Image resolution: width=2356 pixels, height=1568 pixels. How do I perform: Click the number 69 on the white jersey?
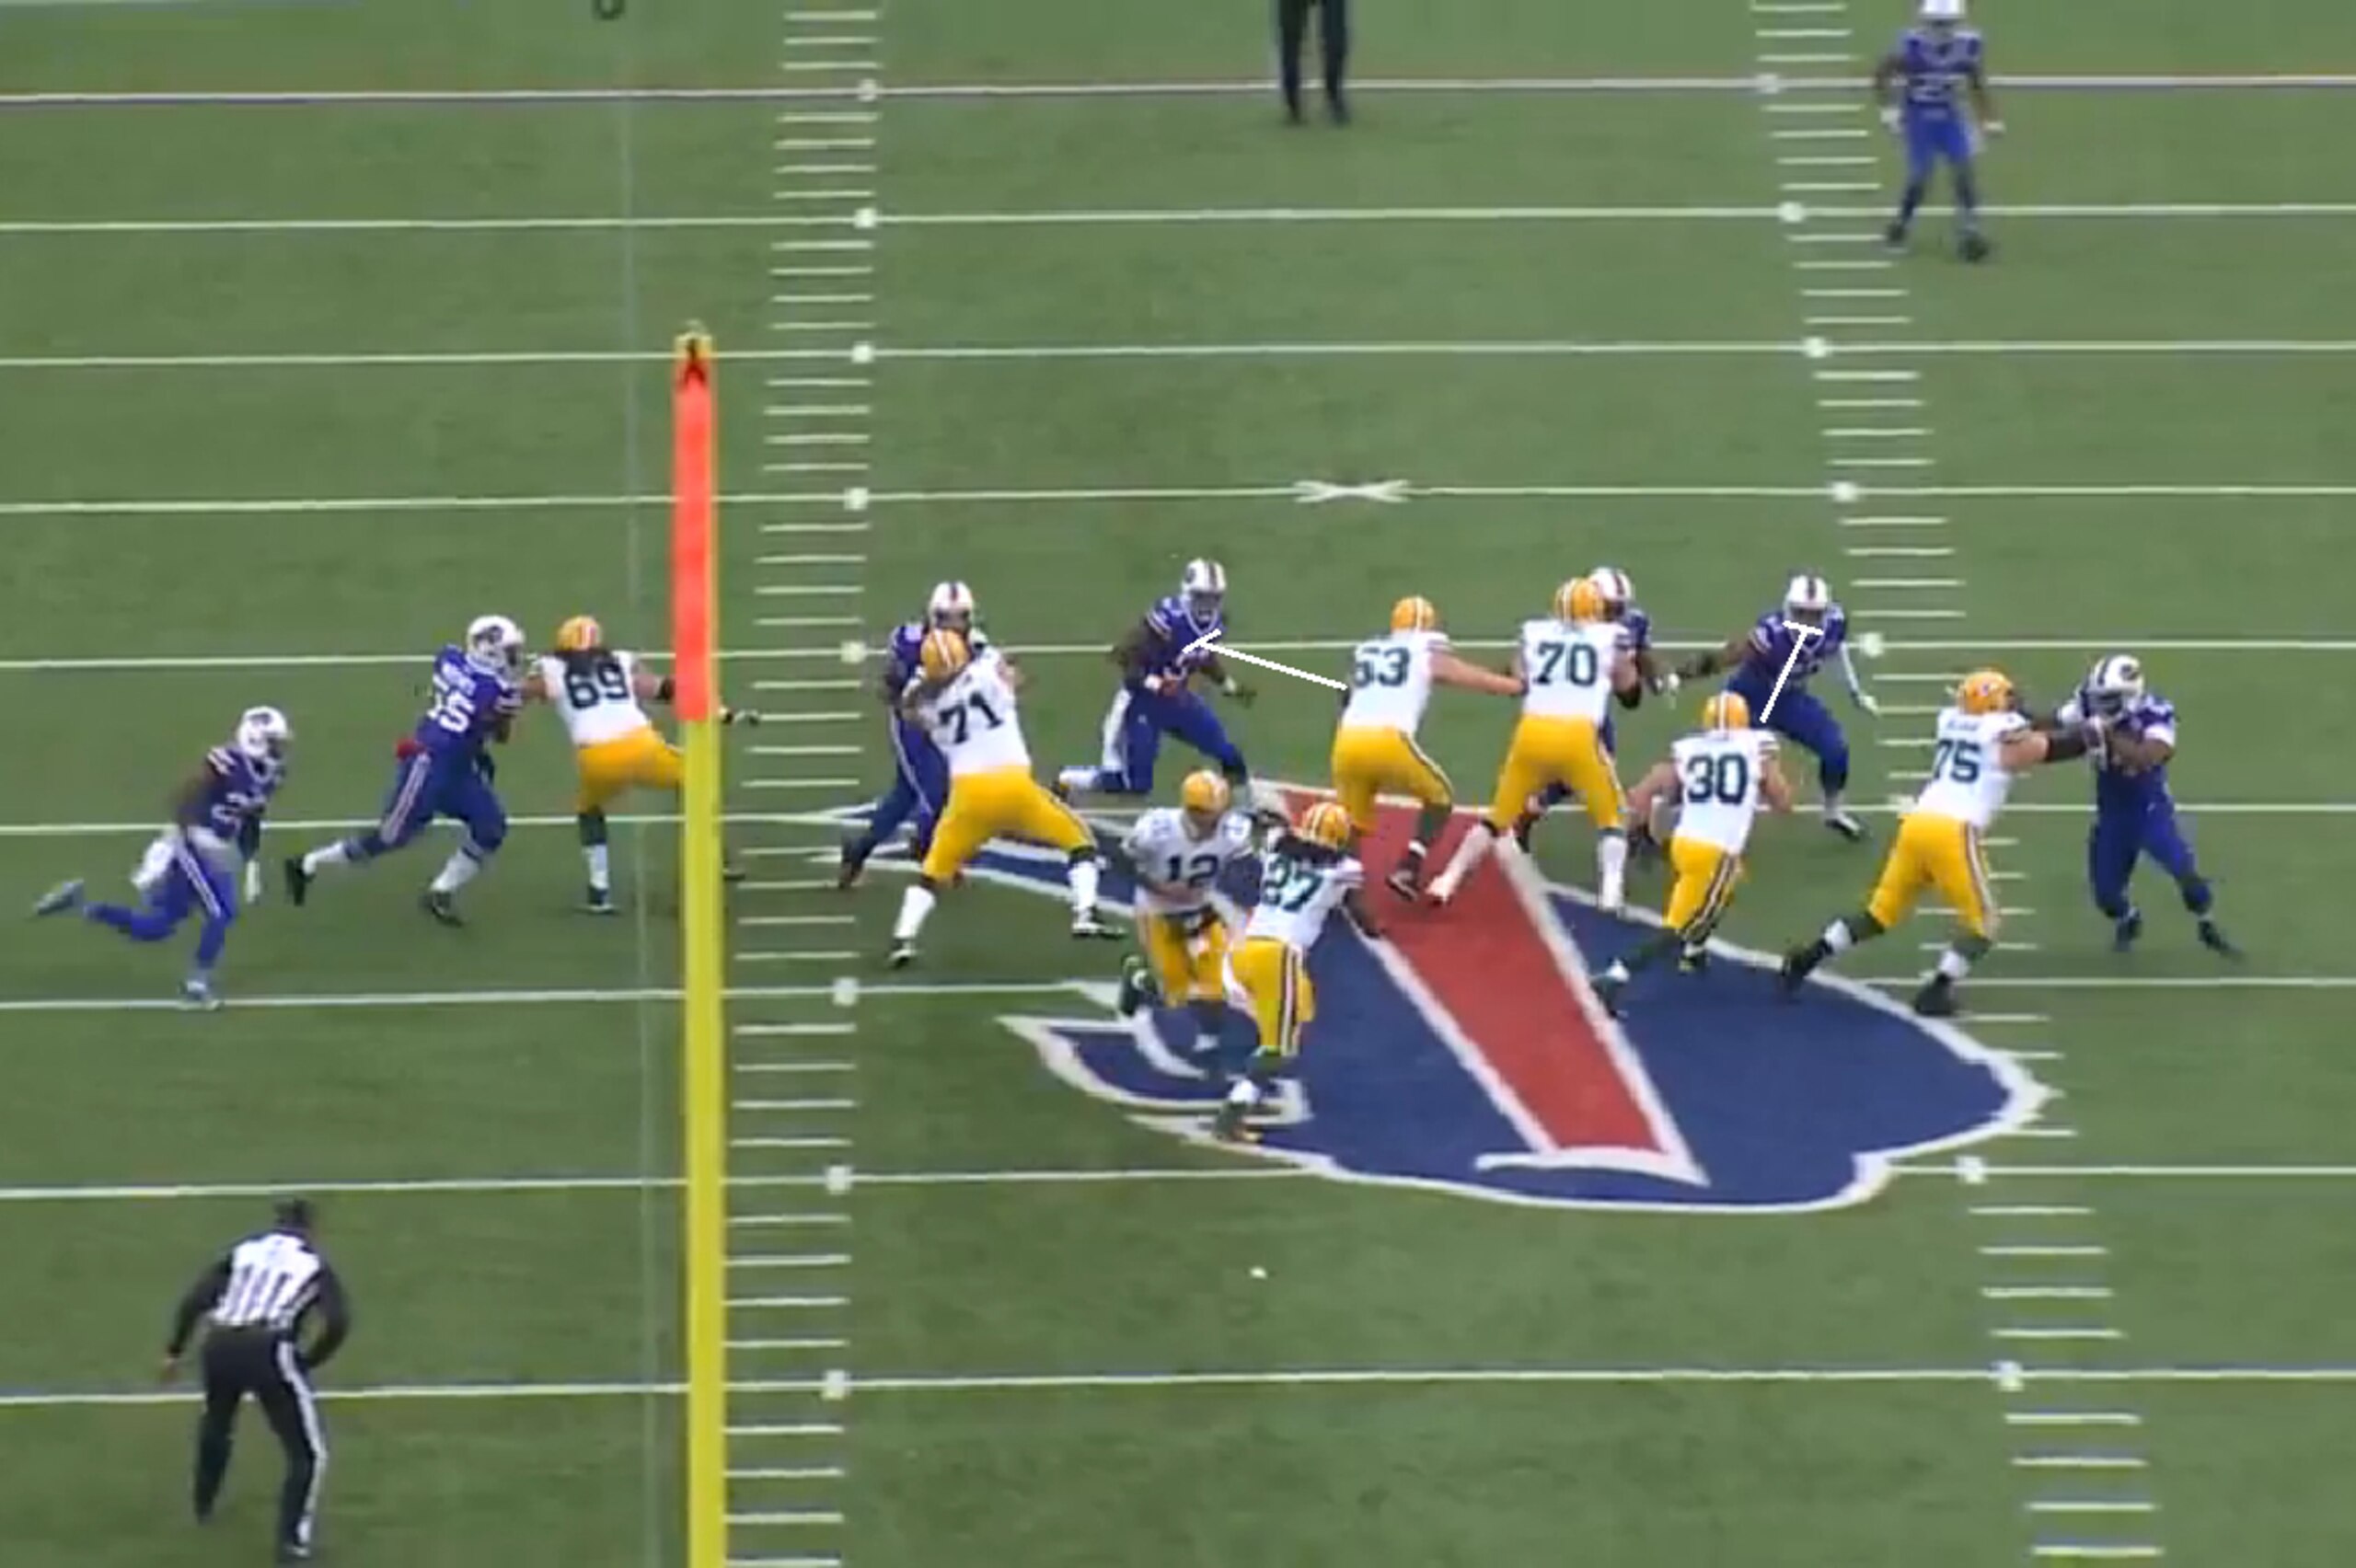click(x=596, y=683)
